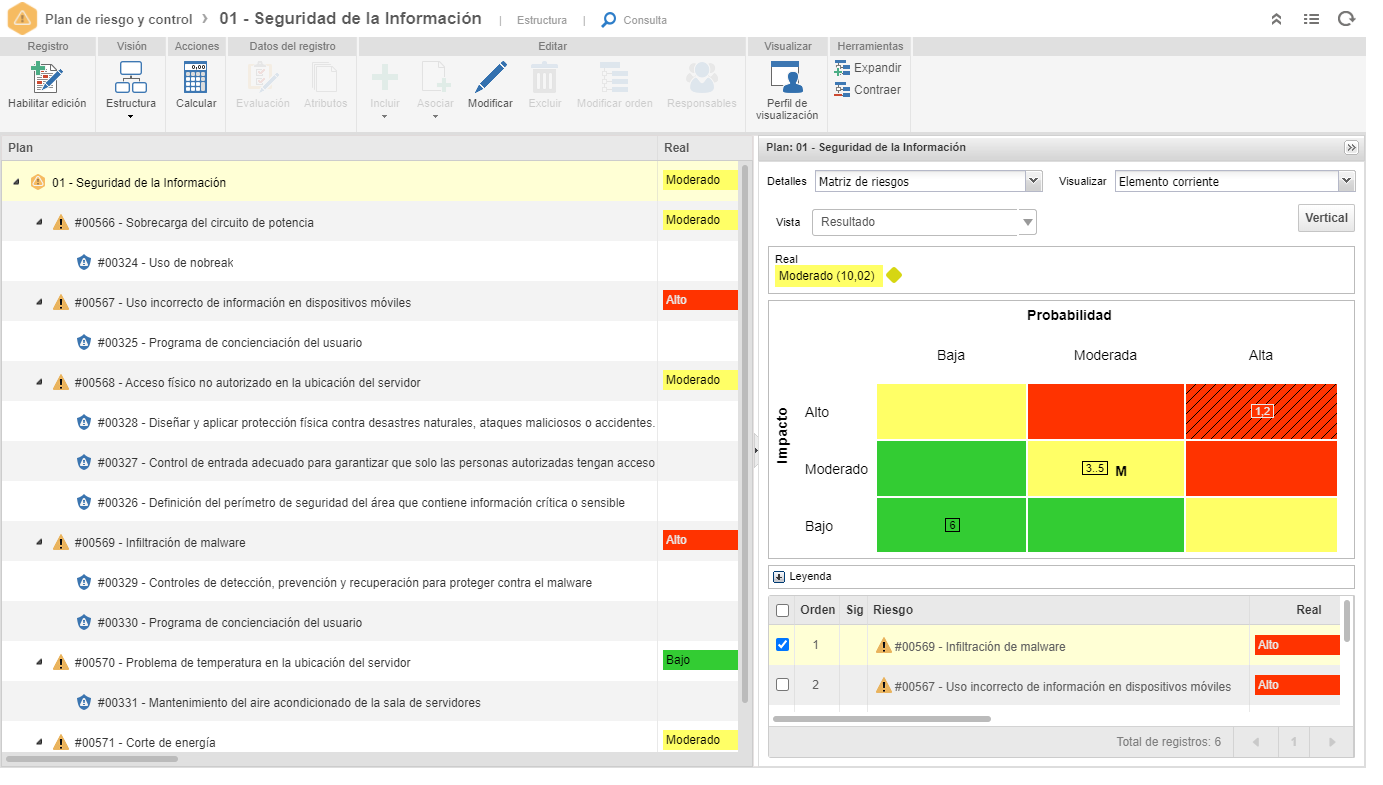Open Perfil de visualización
The image size is (1383, 785).
coord(786,78)
